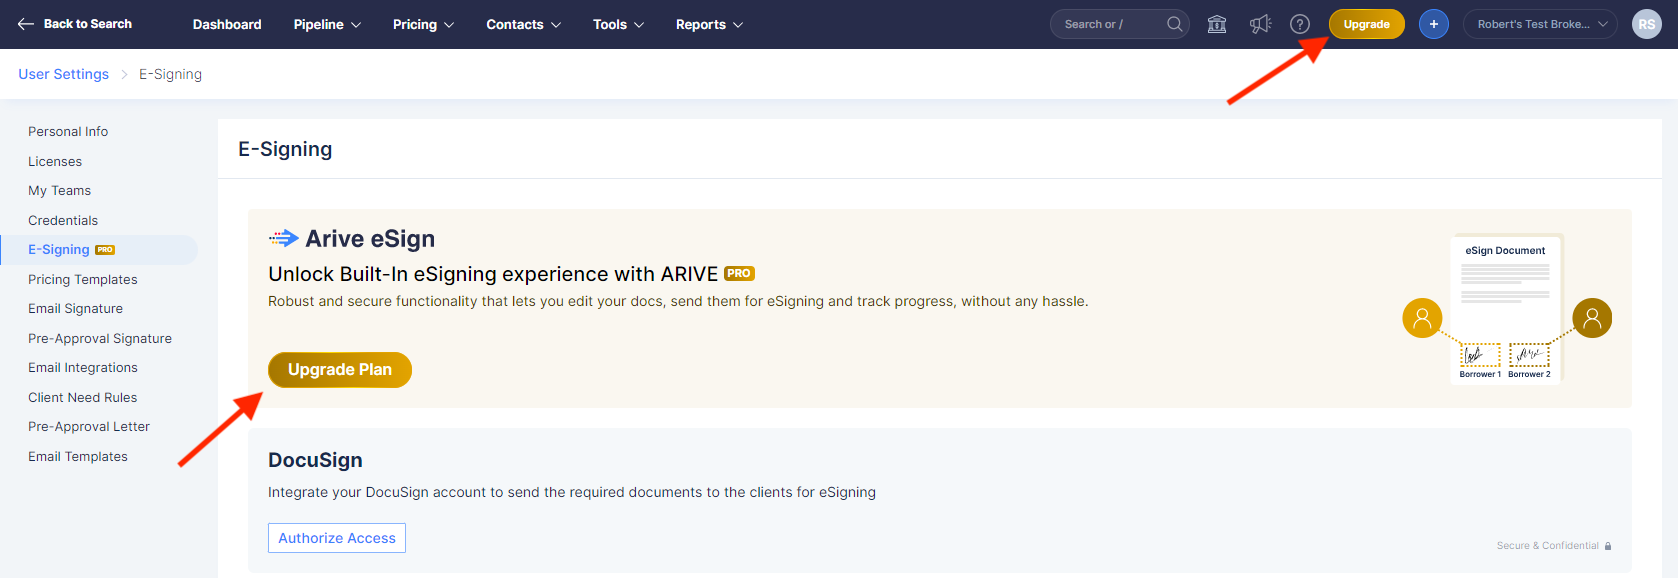Image resolution: width=1678 pixels, height=578 pixels.
Task: Click the E-Signing breadcrumb text
Action: [x=170, y=74]
